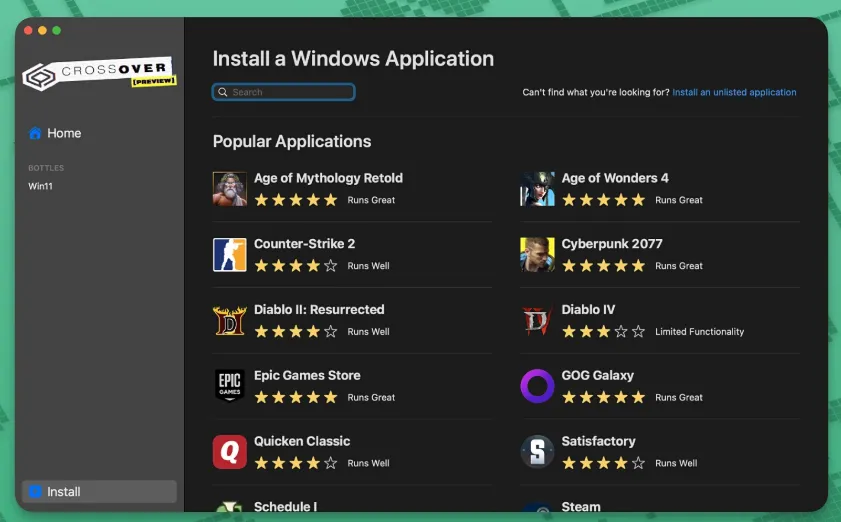Focus the Search input field
841x522 pixels.
pos(284,92)
